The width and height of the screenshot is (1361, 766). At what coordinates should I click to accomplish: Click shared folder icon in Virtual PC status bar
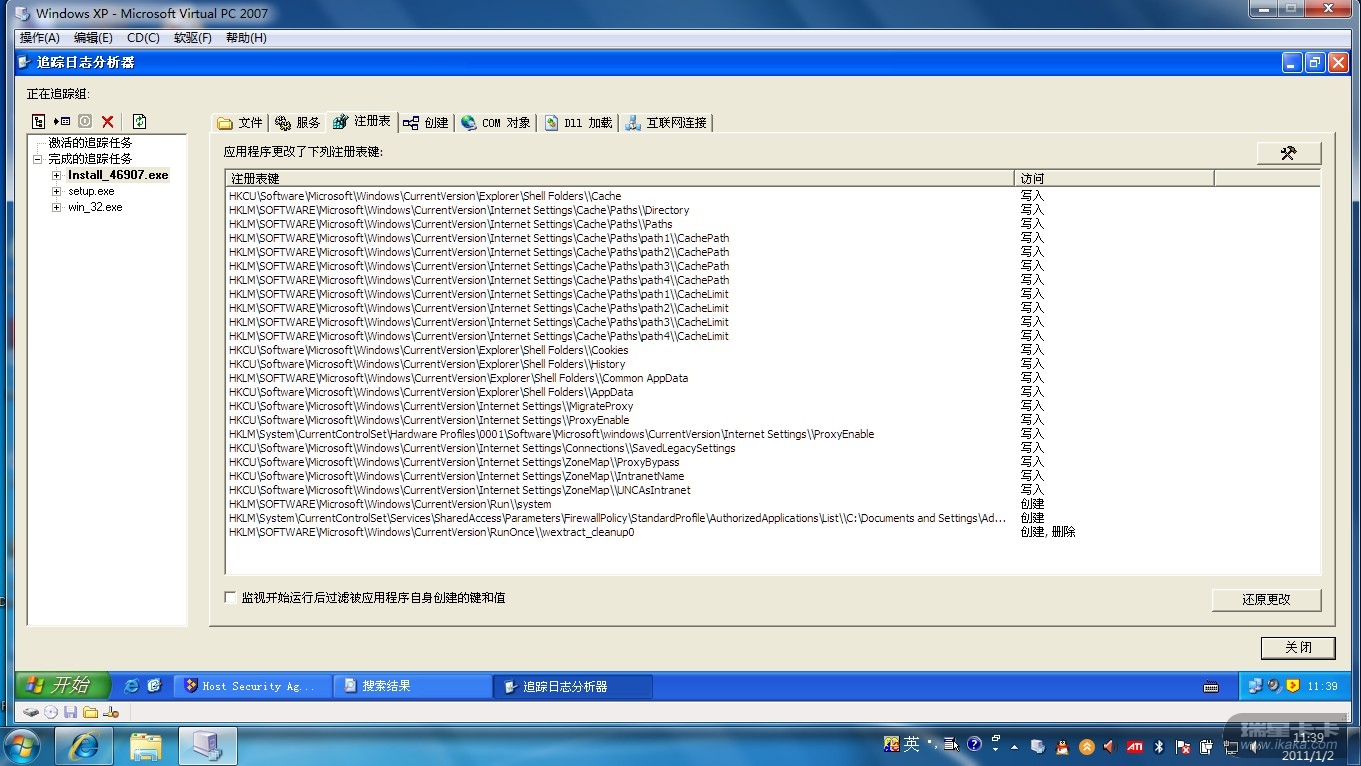click(90, 712)
